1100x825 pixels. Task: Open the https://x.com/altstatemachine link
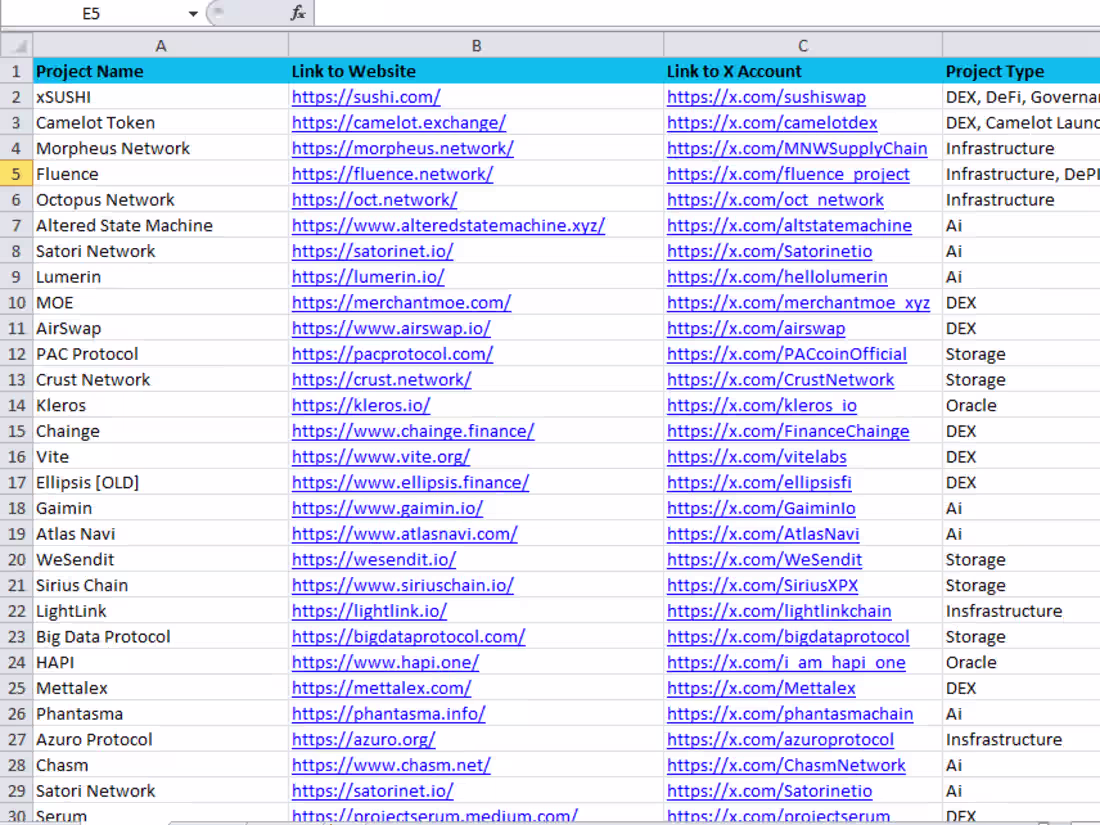click(x=789, y=226)
